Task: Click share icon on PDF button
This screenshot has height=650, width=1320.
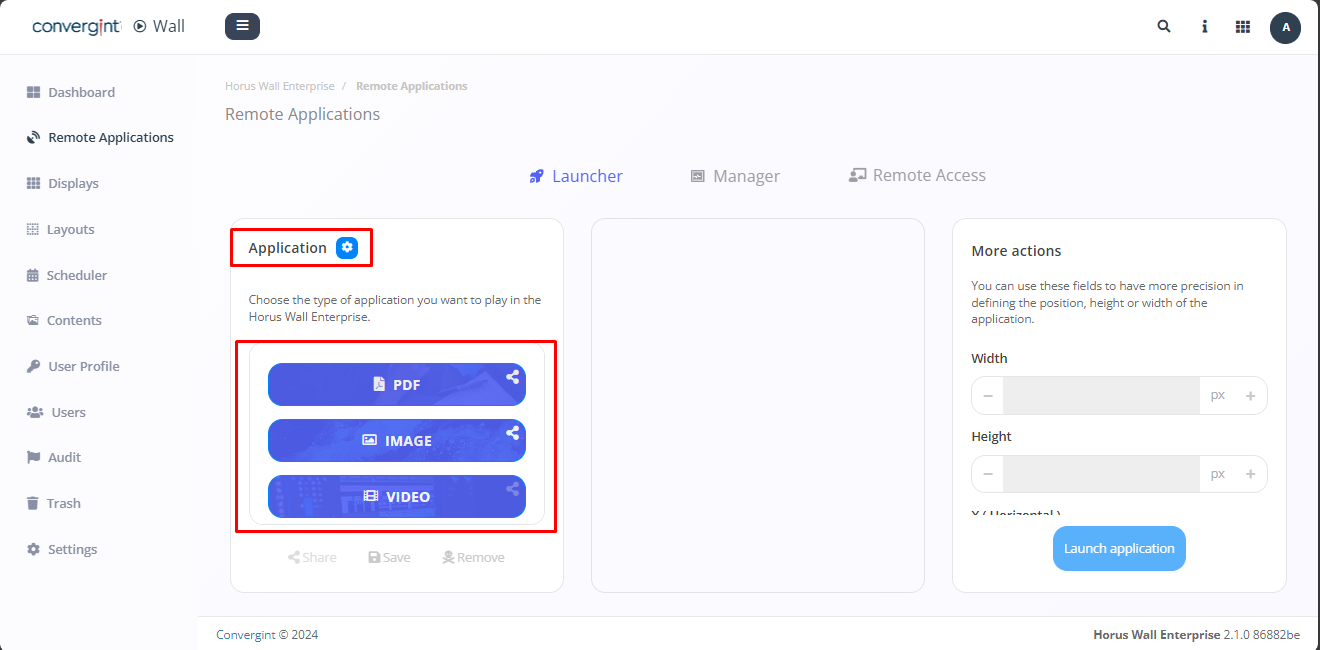Action: click(512, 377)
